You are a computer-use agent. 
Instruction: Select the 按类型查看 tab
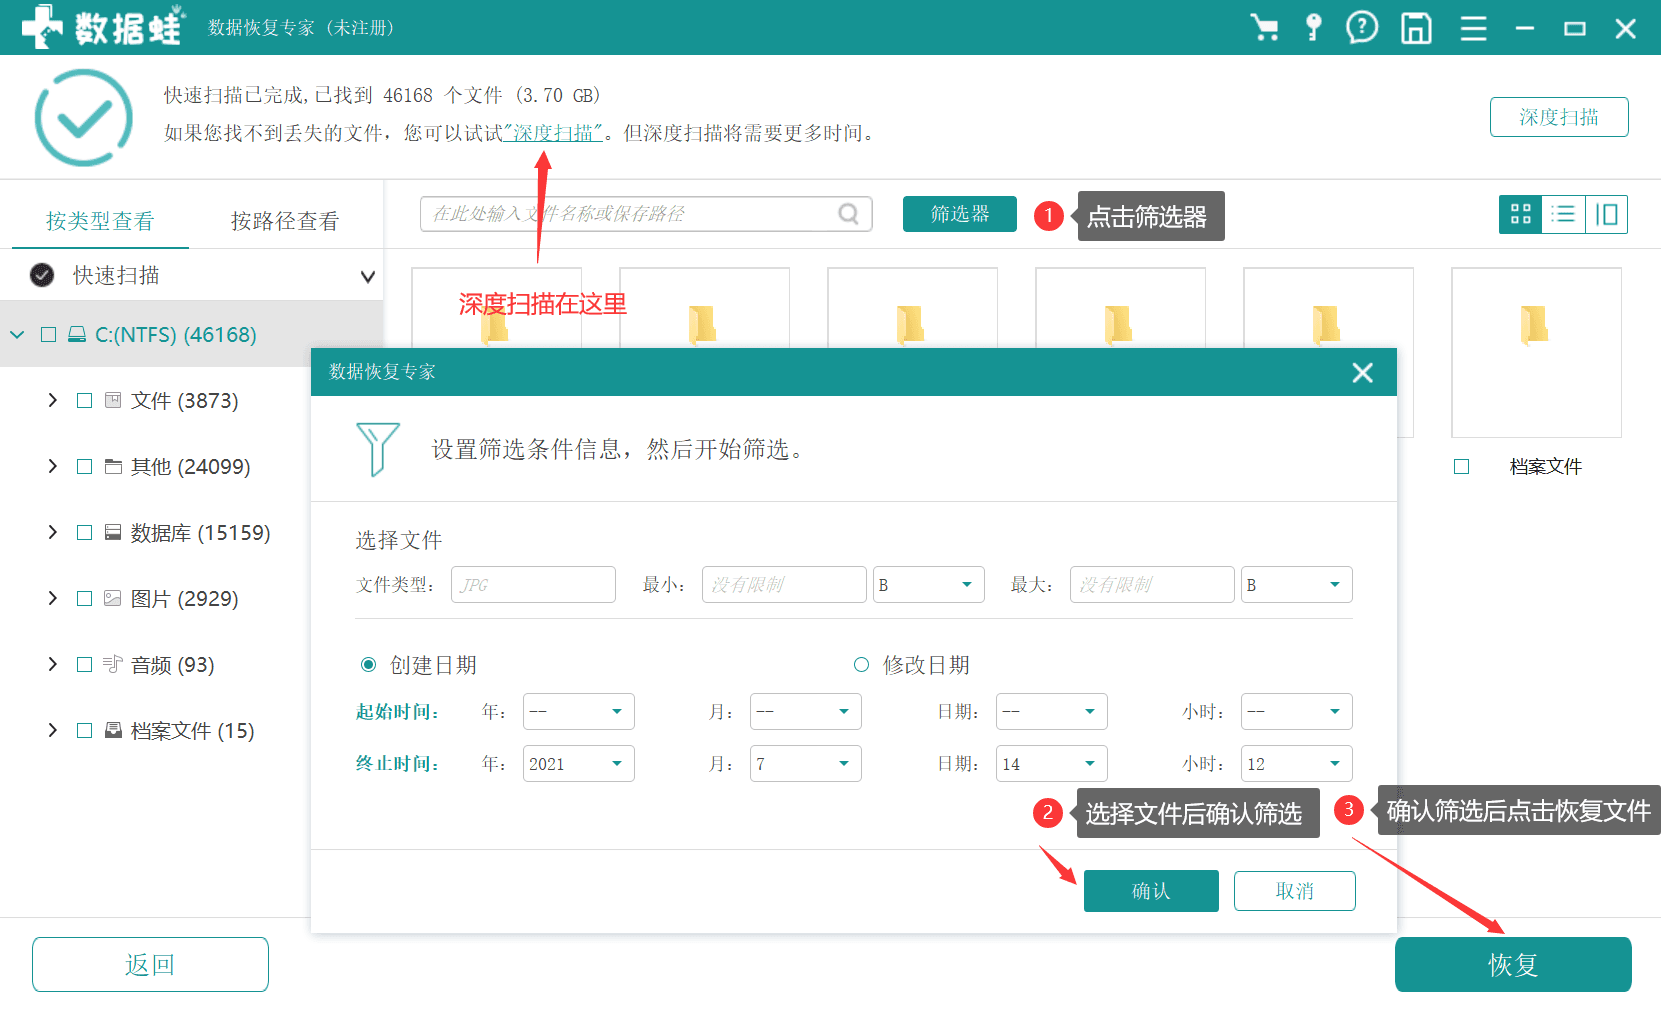(100, 221)
